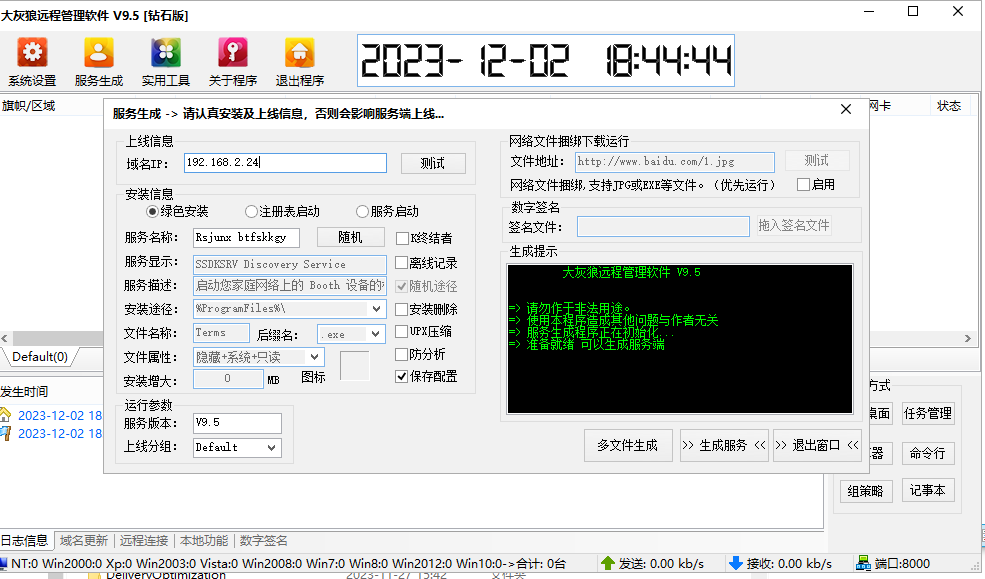Toggle the 离线记录 checkbox

click(x=402, y=262)
